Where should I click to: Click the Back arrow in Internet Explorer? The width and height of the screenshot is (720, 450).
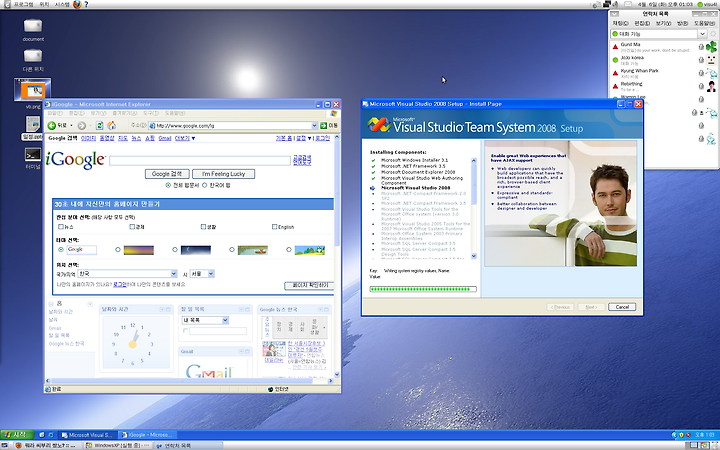pyautogui.click(x=51, y=125)
